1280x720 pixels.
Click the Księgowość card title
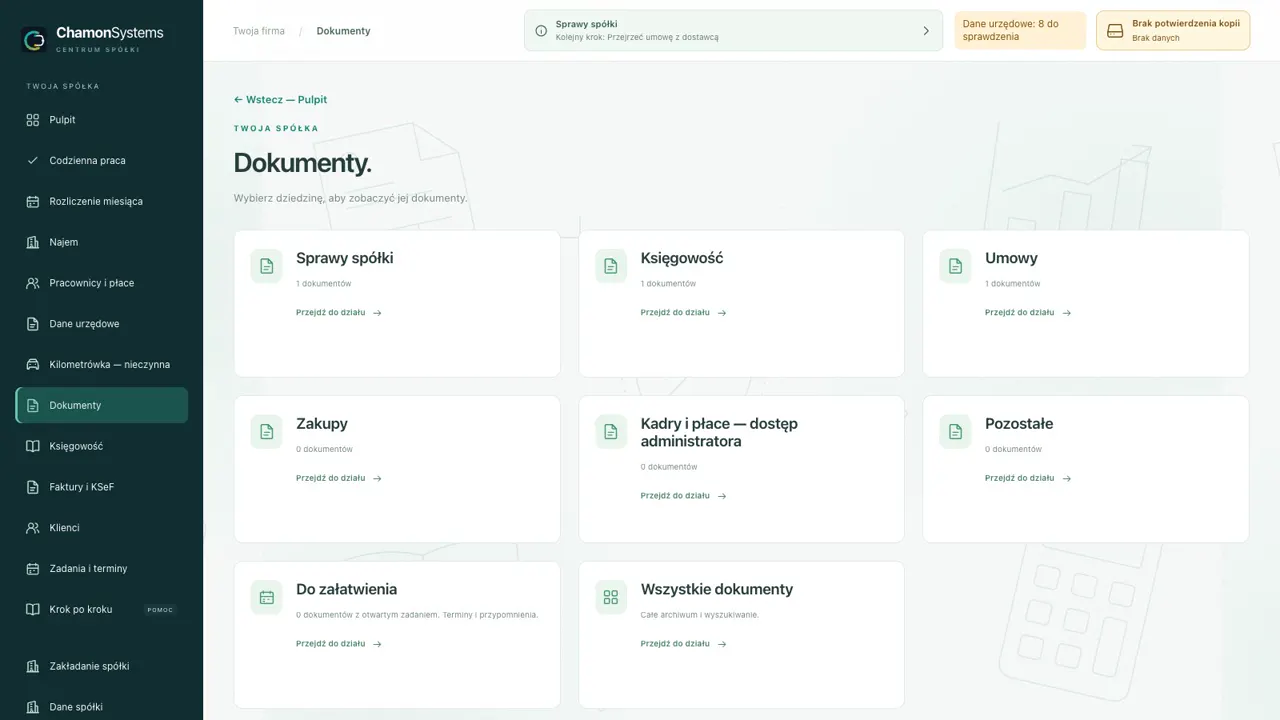[682, 258]
